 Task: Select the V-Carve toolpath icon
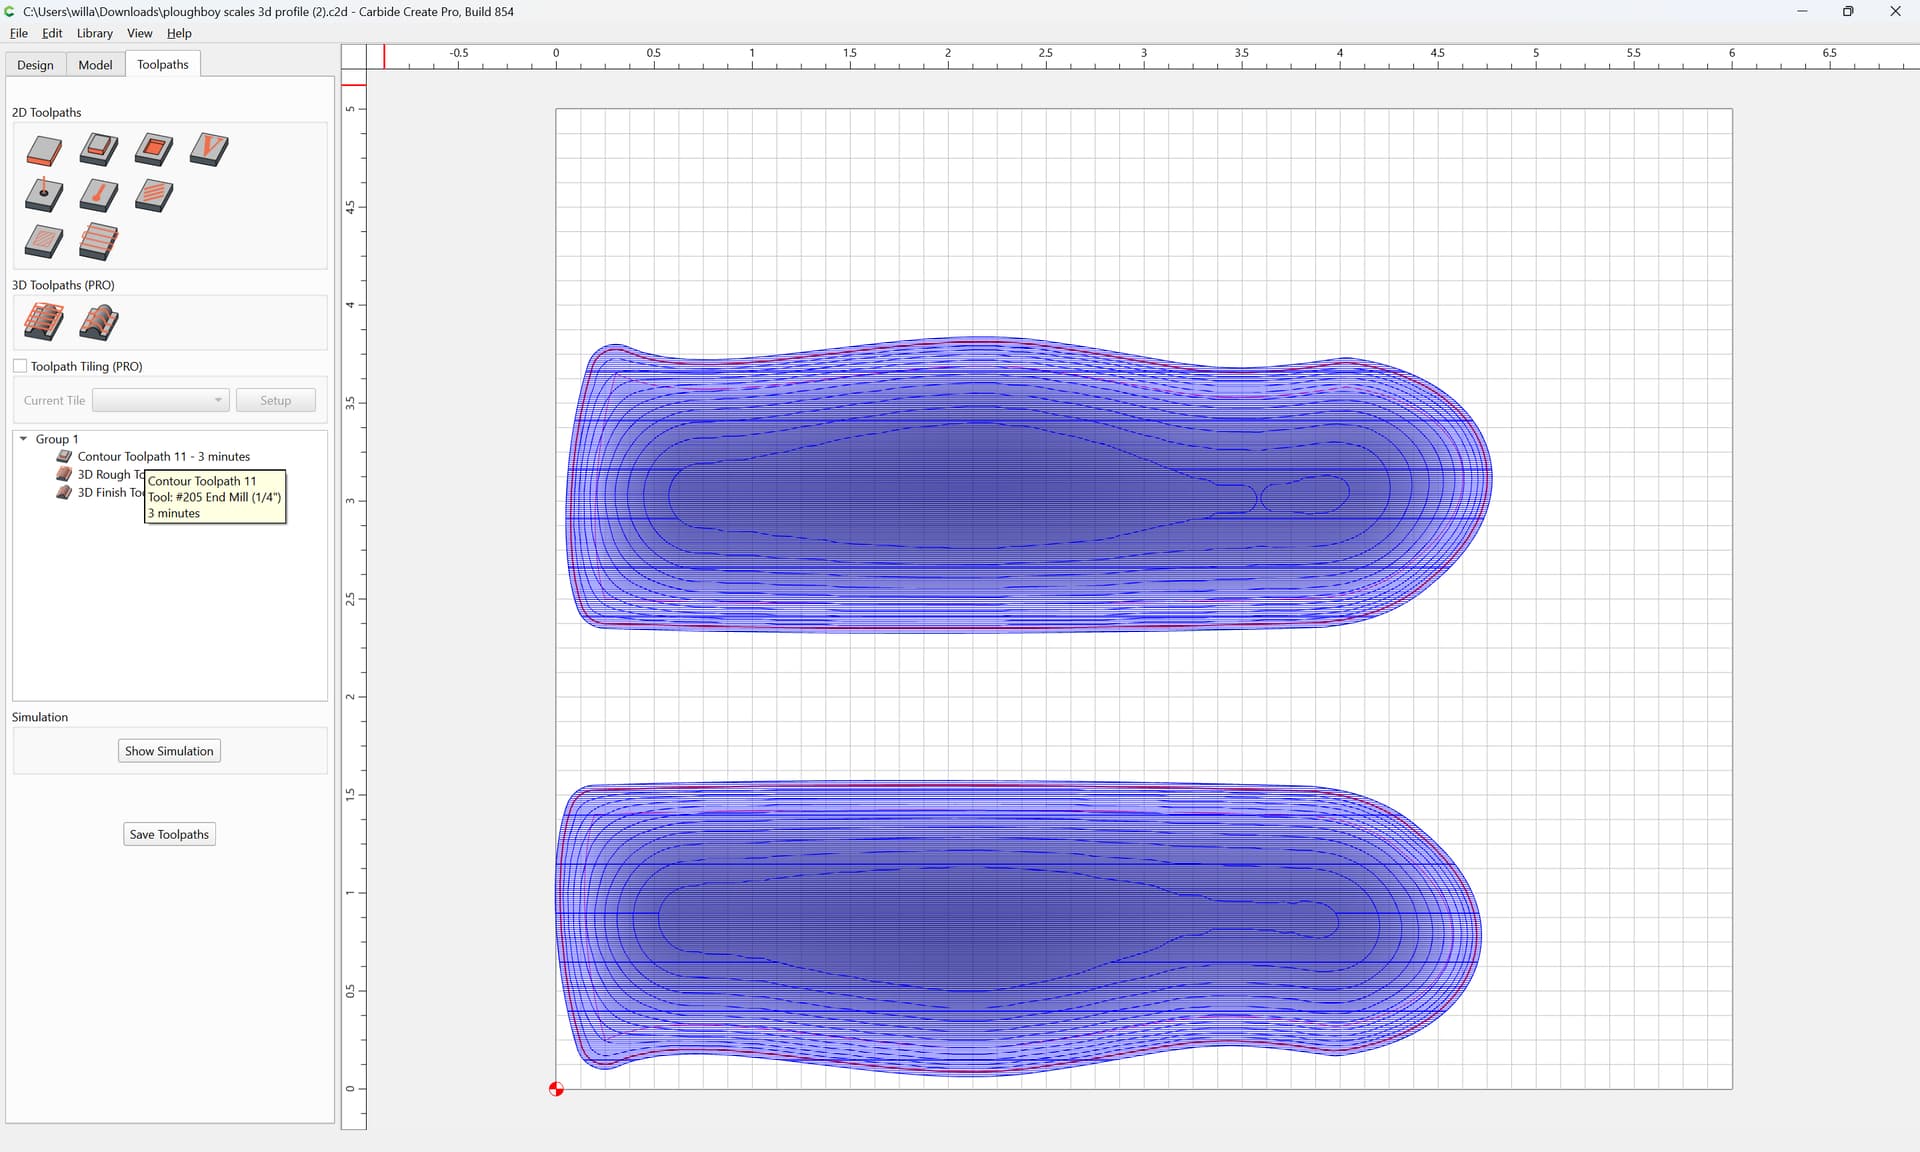[x=209, y=150]
